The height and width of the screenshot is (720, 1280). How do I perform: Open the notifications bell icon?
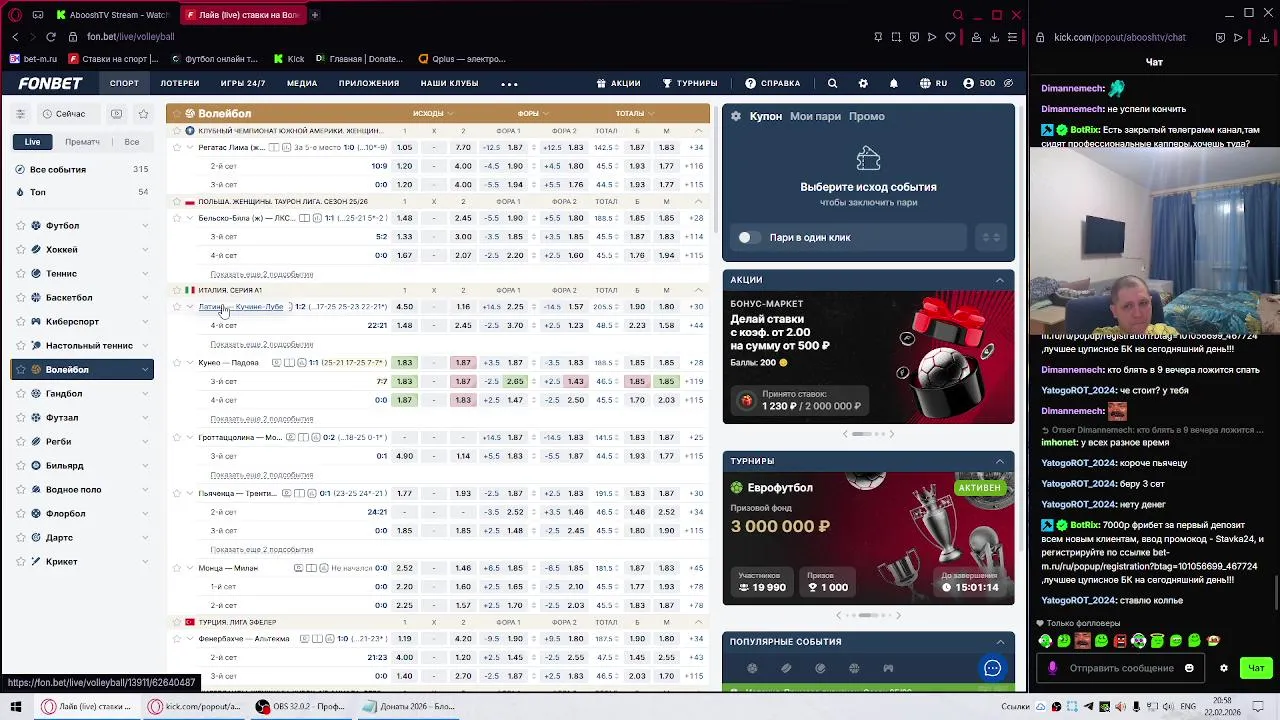pos(894,83)
